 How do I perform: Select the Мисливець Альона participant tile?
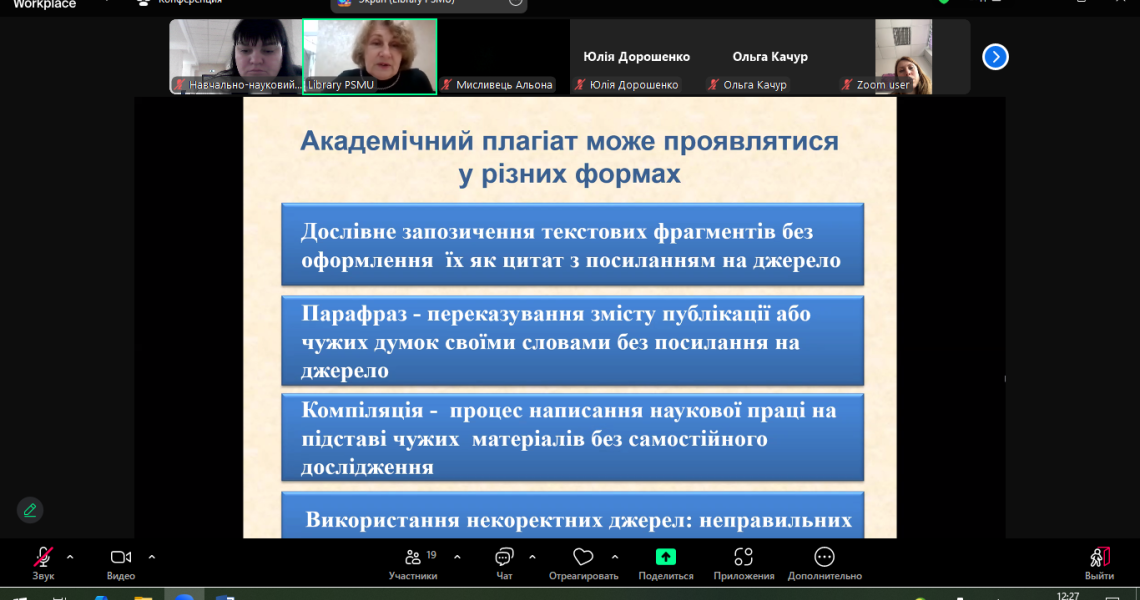[x=504, y=57]
